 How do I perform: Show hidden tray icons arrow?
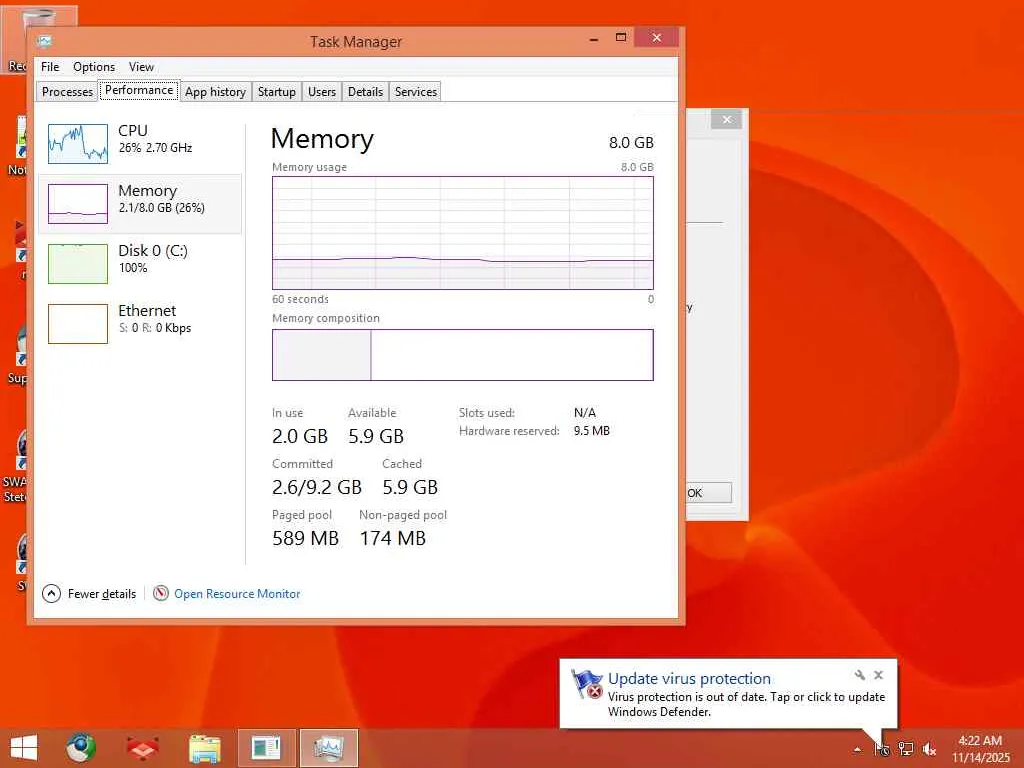tap(857, 750)
